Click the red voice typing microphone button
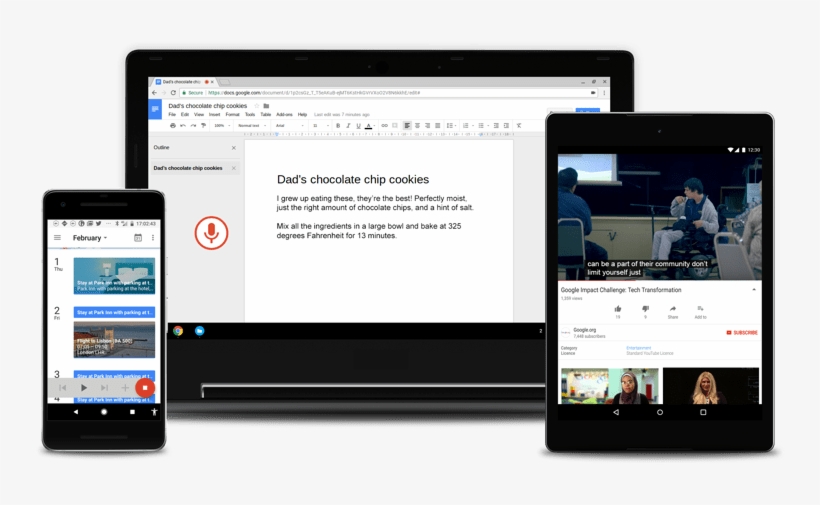Image resolution: width=820 pixels, height=505 pixels. [211, 232]
